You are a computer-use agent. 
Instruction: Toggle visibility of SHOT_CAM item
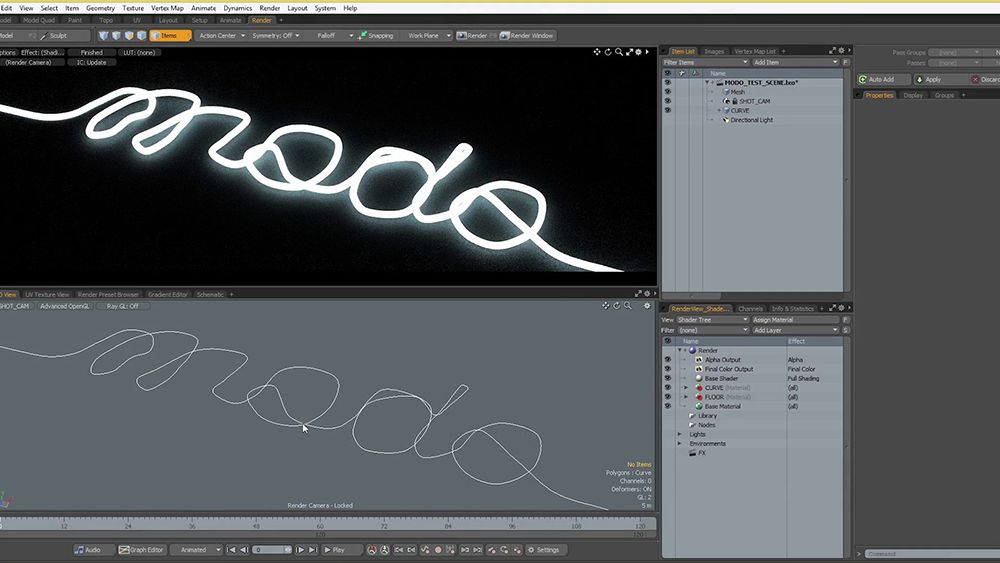point(668,101)
